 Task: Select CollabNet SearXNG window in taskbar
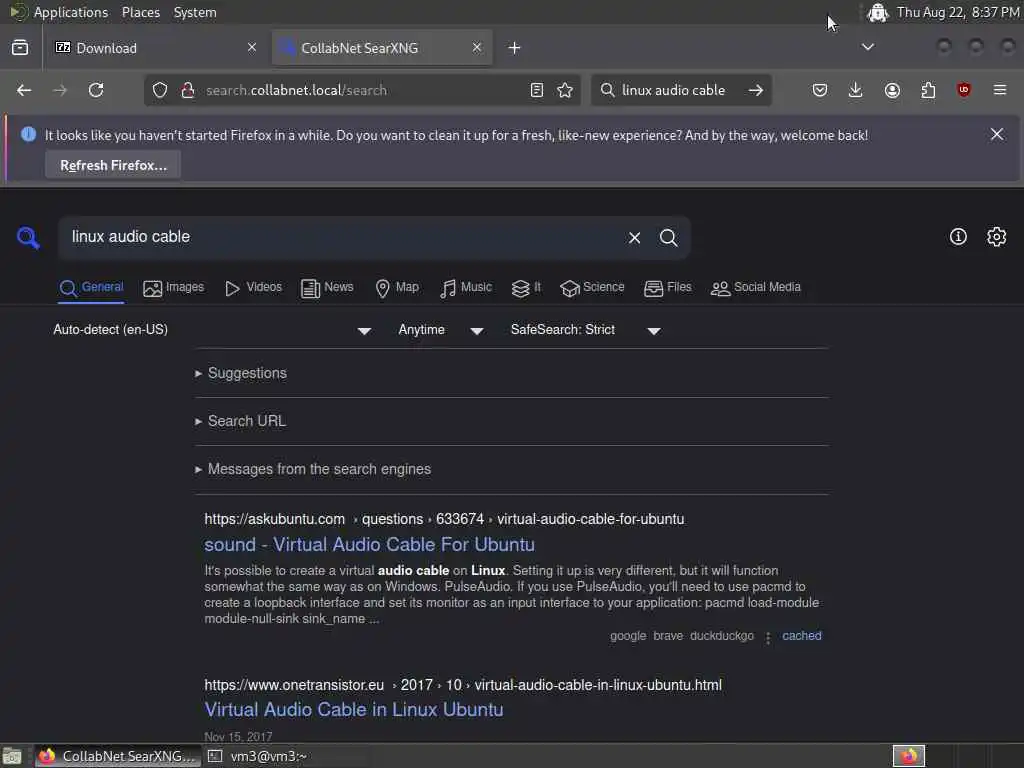[118, 756]
